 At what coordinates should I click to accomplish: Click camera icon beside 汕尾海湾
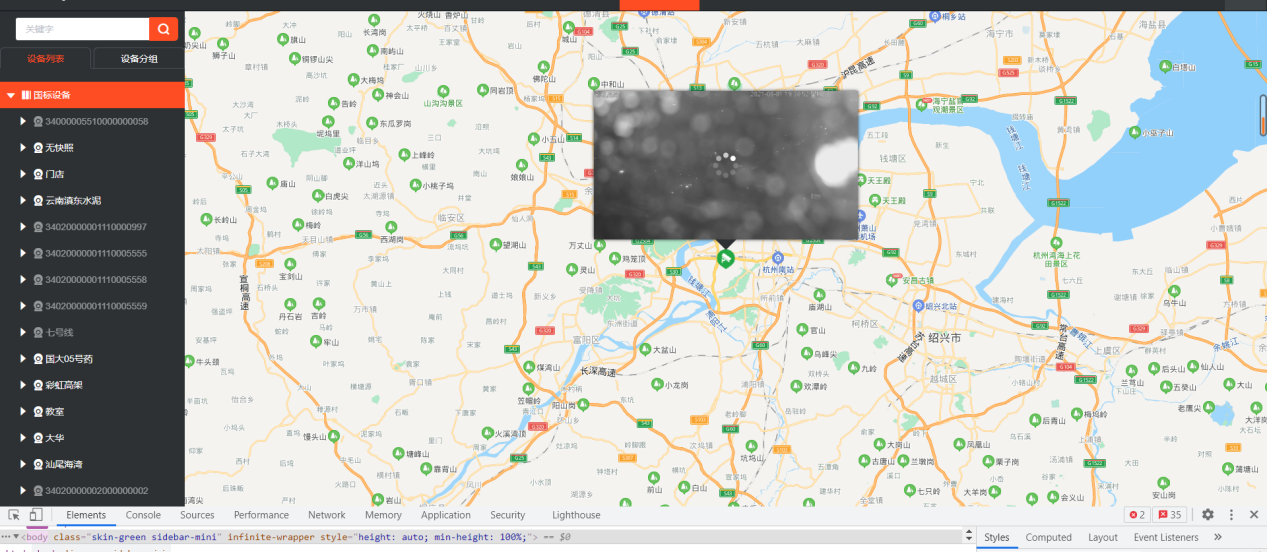[38, 464]
